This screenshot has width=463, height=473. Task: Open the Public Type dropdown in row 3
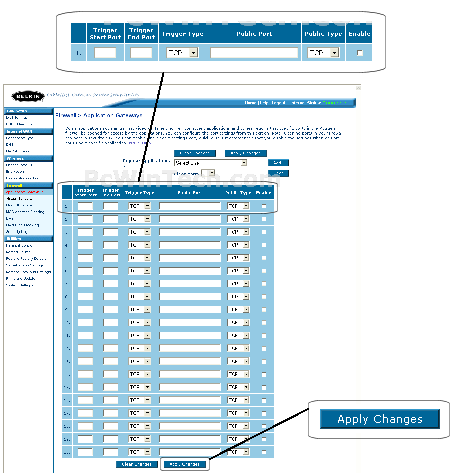click(238, 232)
